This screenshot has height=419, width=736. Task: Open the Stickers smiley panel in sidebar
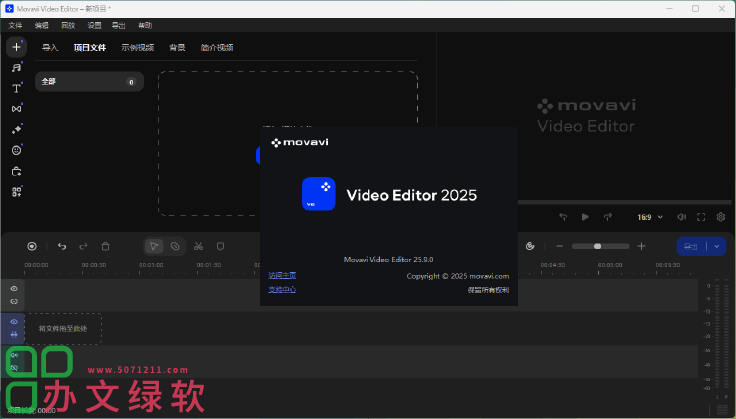(16, 150)
